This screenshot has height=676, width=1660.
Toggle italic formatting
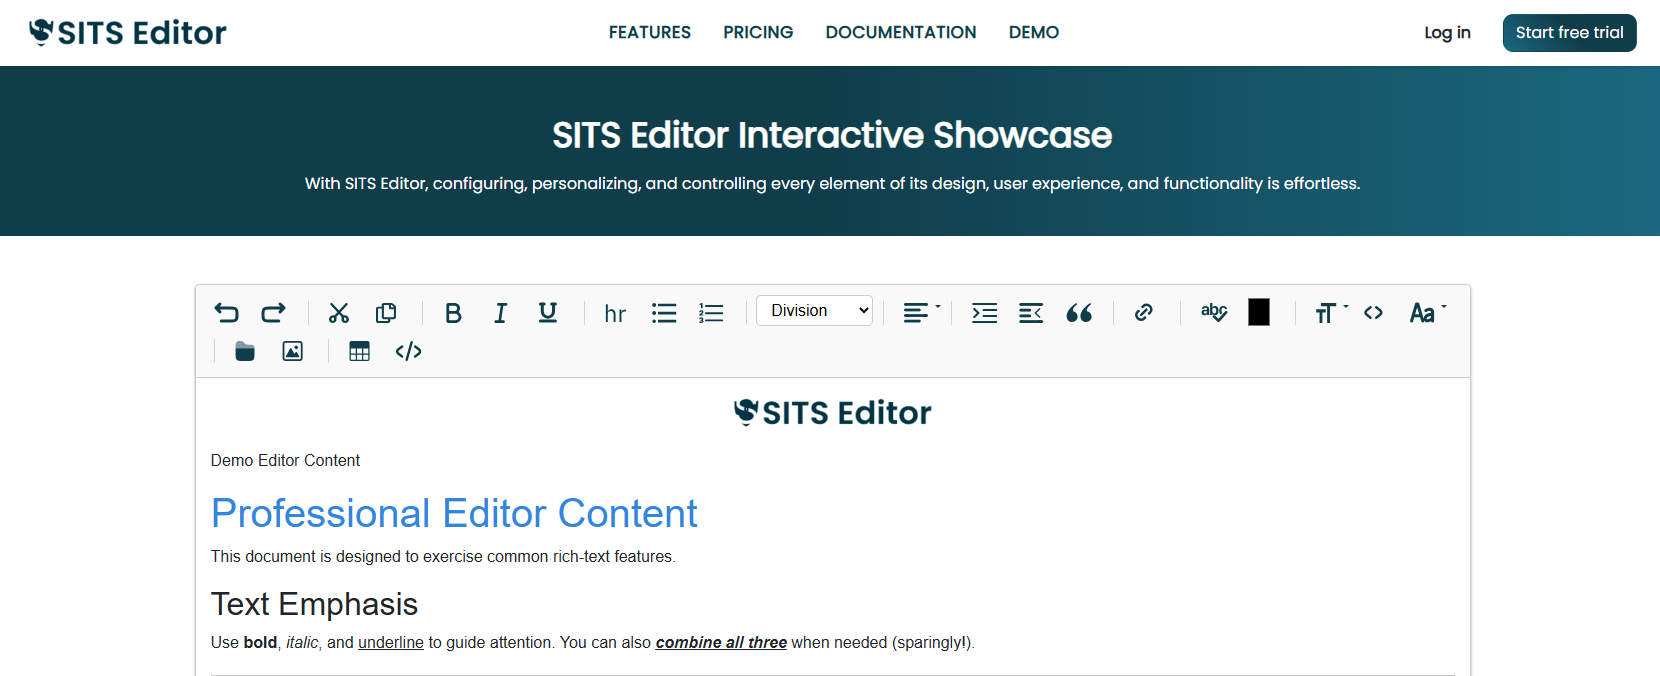click(x=500, y=313)
